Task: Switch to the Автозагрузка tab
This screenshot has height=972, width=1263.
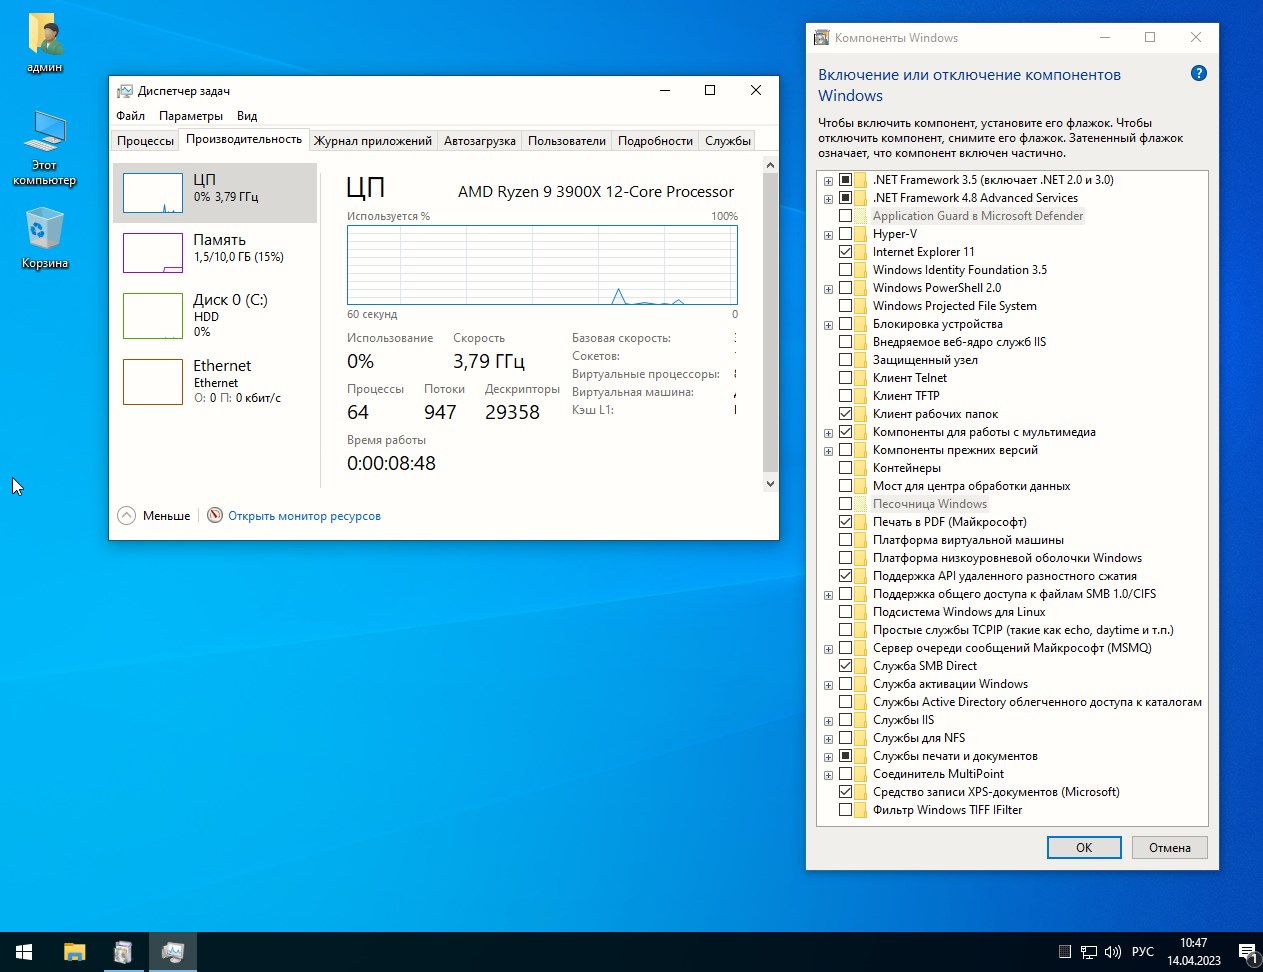Action: pos(479,141)
